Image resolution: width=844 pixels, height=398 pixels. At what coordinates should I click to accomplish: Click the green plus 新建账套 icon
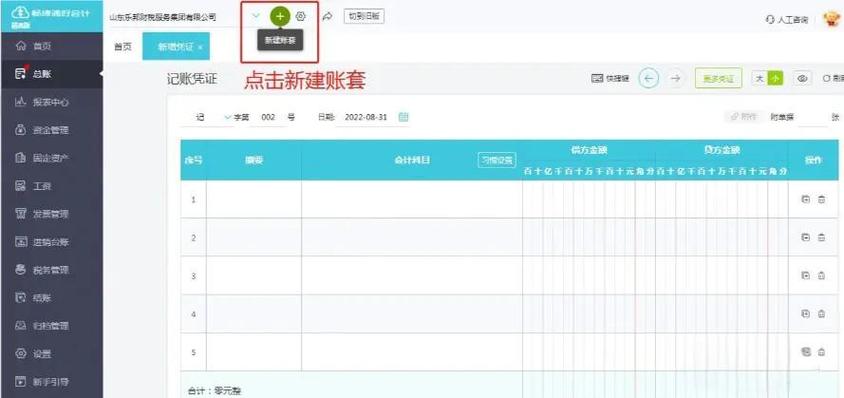(280, 16)
